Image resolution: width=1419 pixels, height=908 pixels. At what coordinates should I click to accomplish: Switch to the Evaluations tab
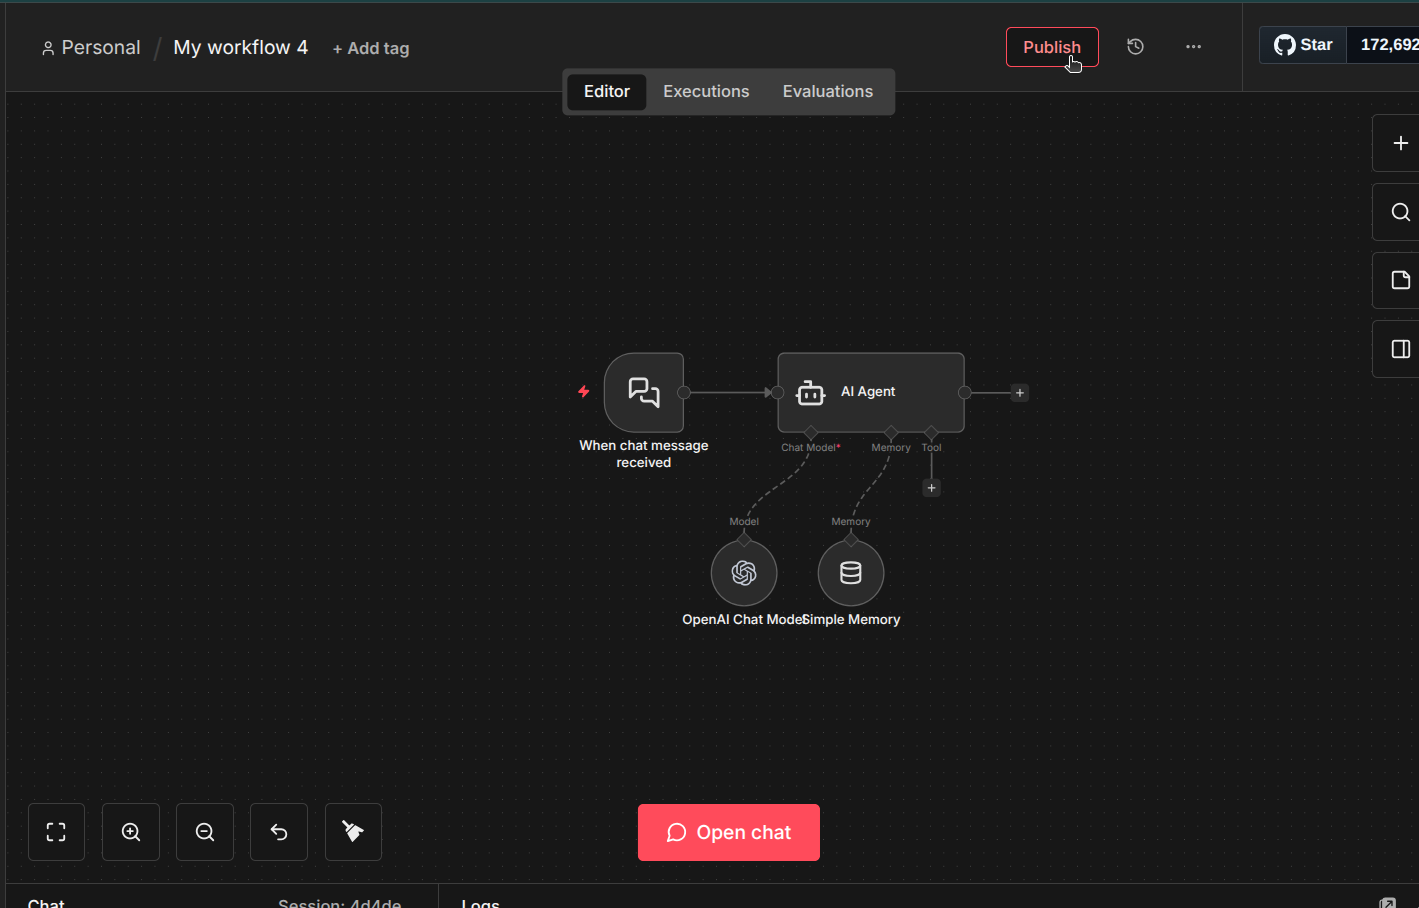(x=827, y=91)
